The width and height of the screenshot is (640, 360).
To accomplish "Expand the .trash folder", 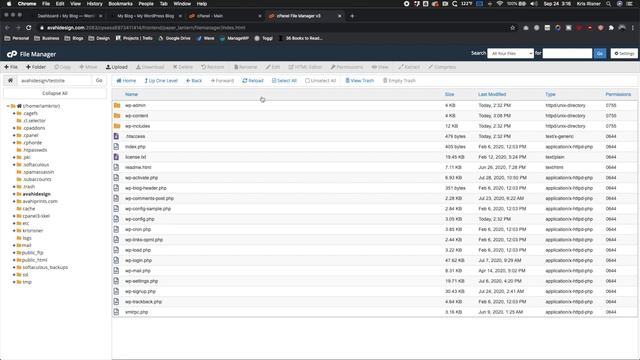I will point(14,187).
